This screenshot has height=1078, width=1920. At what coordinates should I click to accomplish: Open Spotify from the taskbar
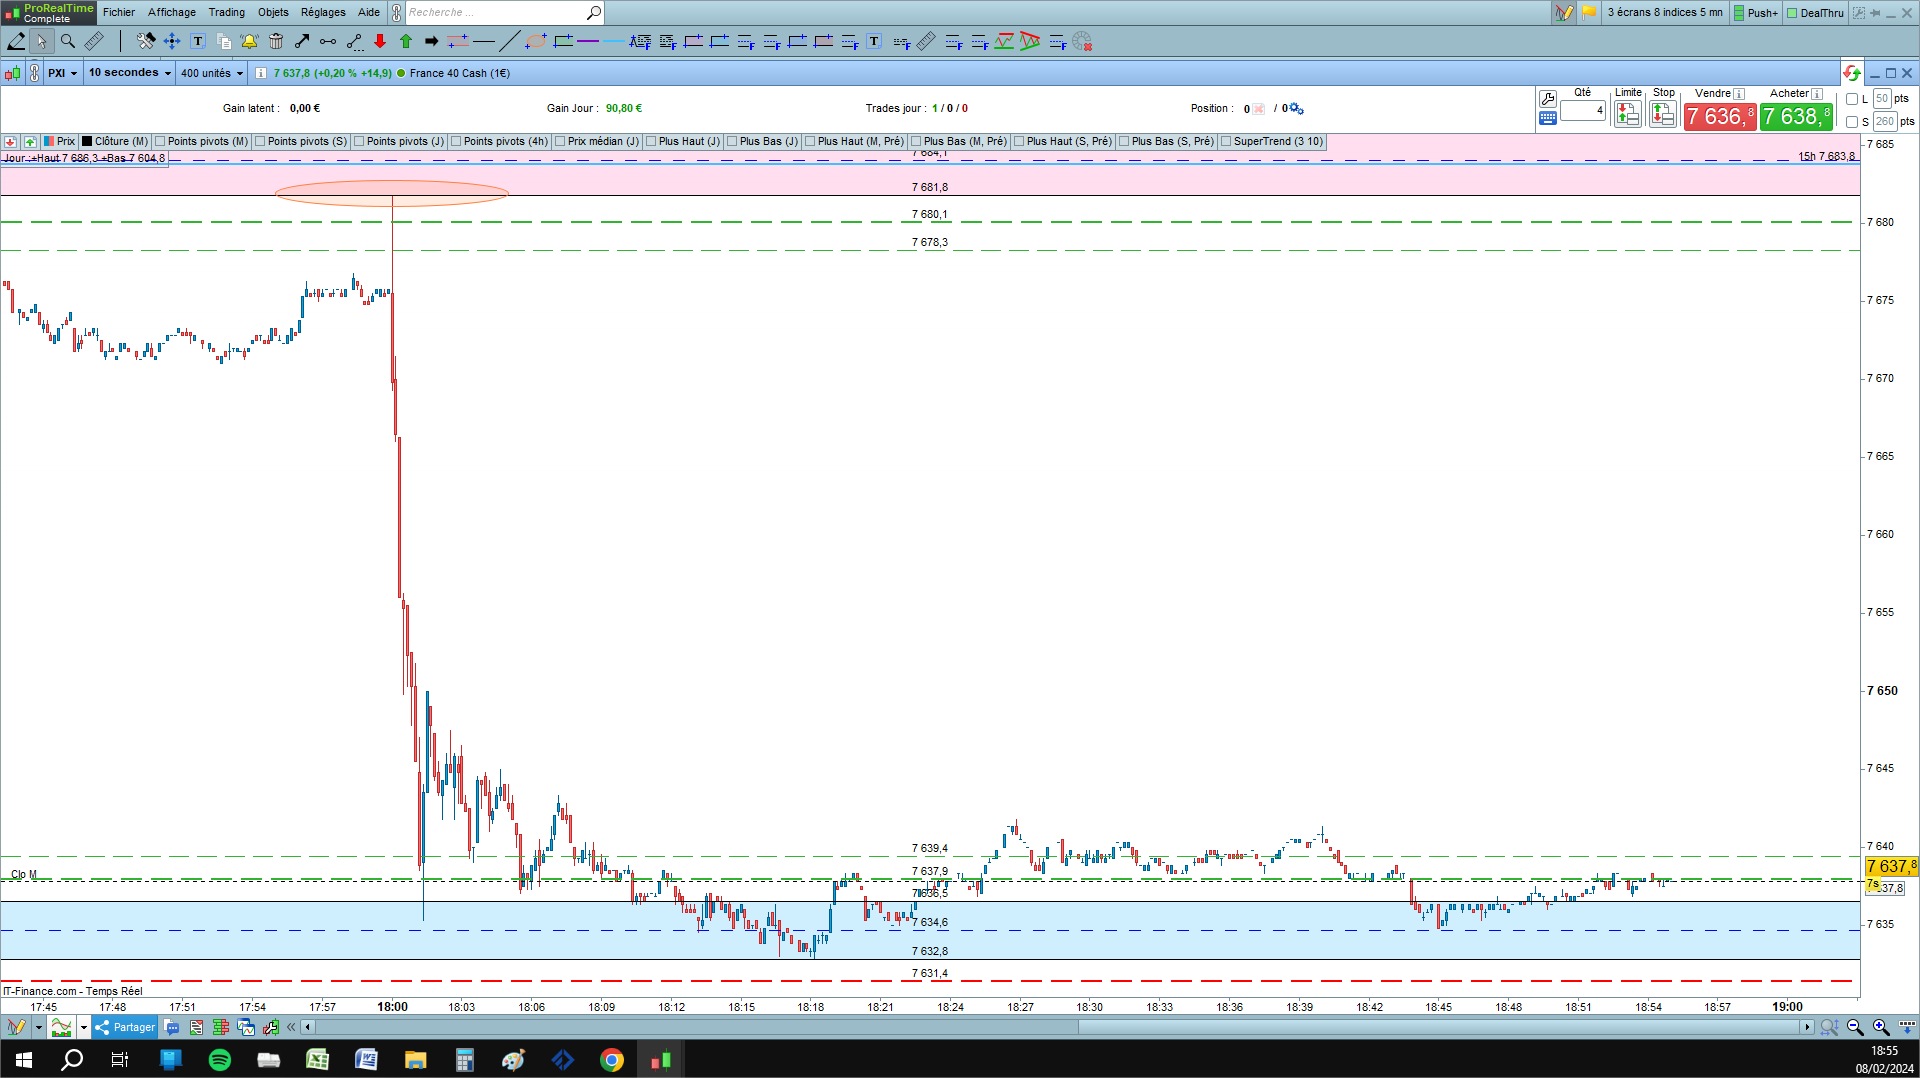coord(220,1060)
